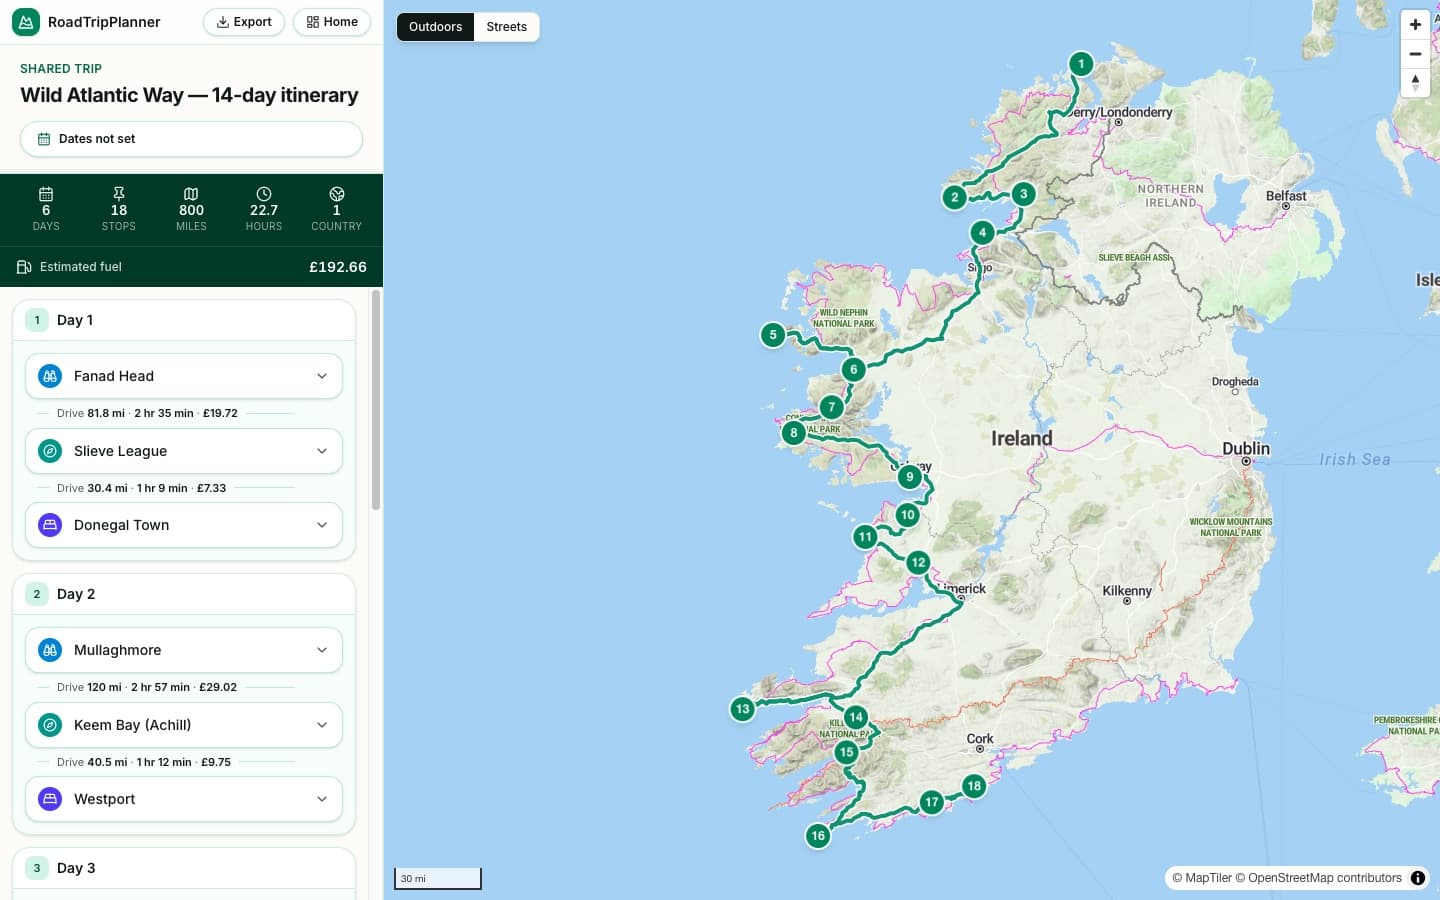
Task: Click the Wild Atlantic Way trip title
Action: (190, 95)
